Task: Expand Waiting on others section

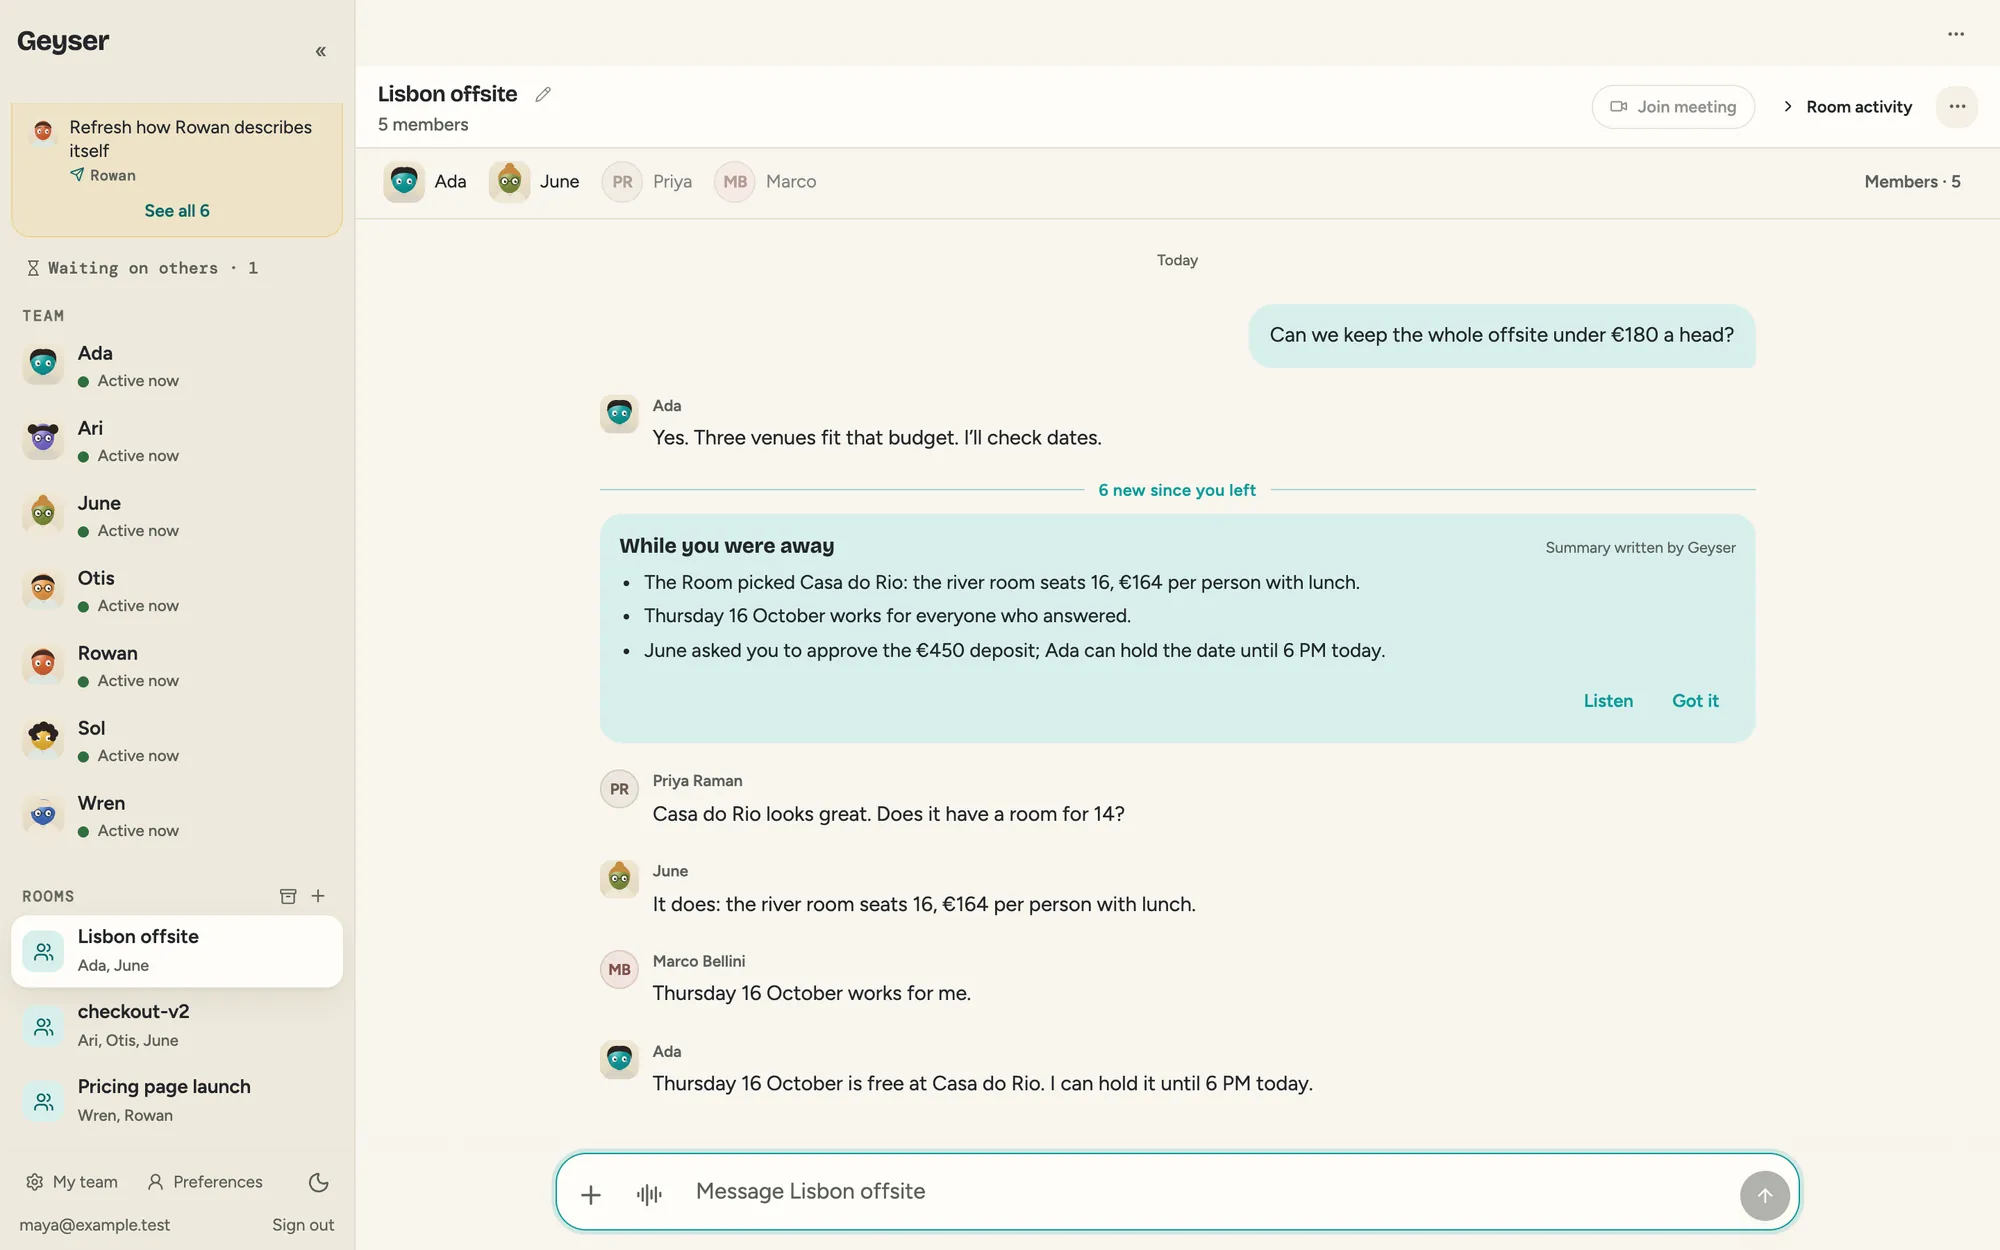Action: coord(142,268)
